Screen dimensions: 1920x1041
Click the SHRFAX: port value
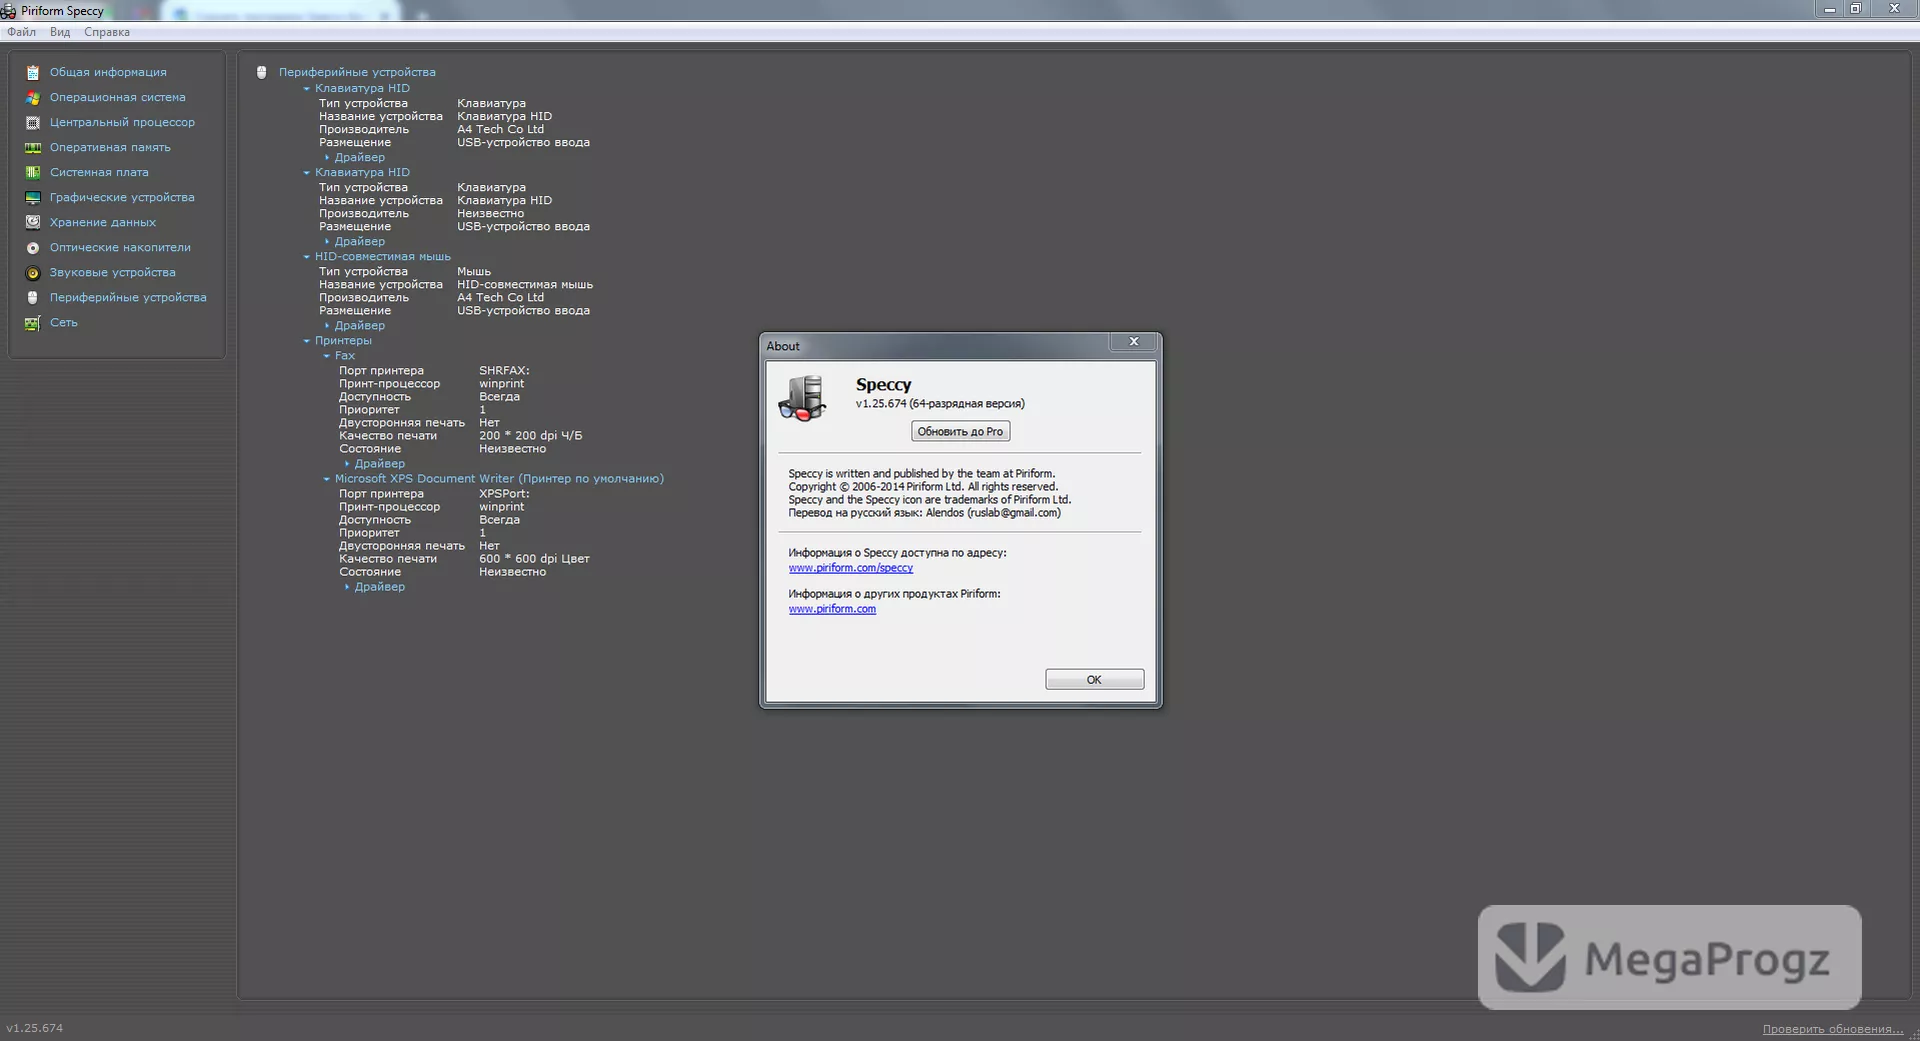coord(504,370)
